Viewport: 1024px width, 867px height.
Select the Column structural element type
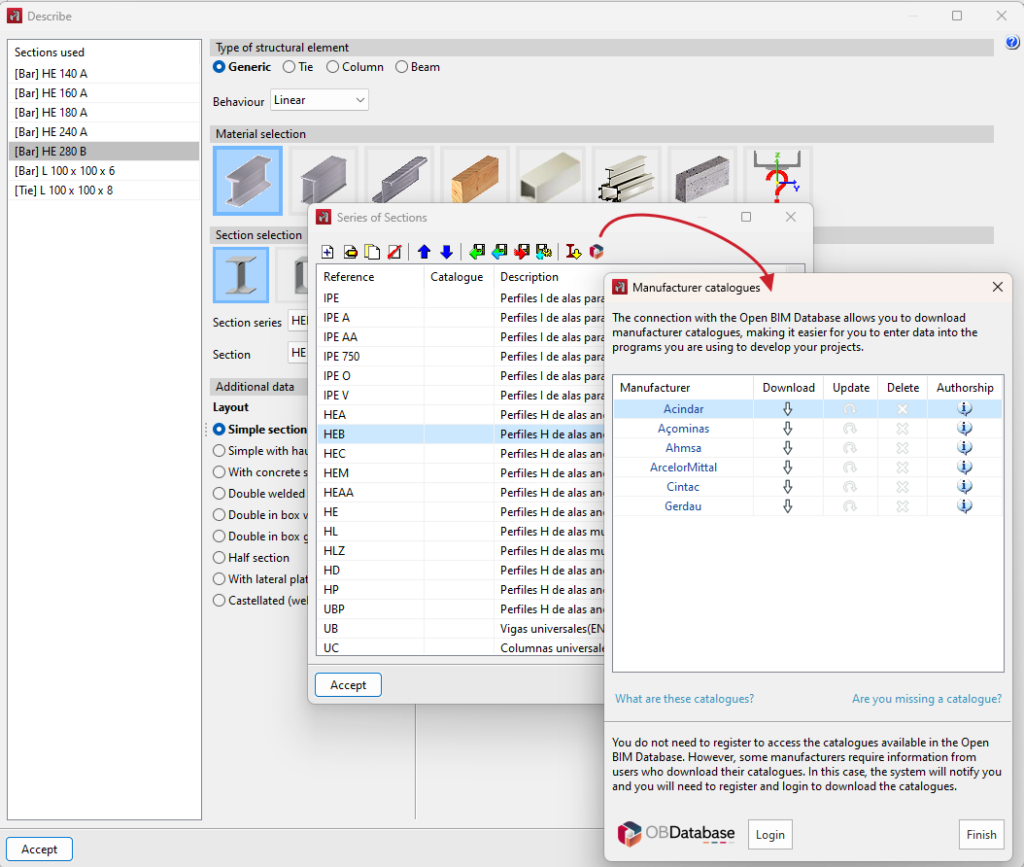[355, 67]
